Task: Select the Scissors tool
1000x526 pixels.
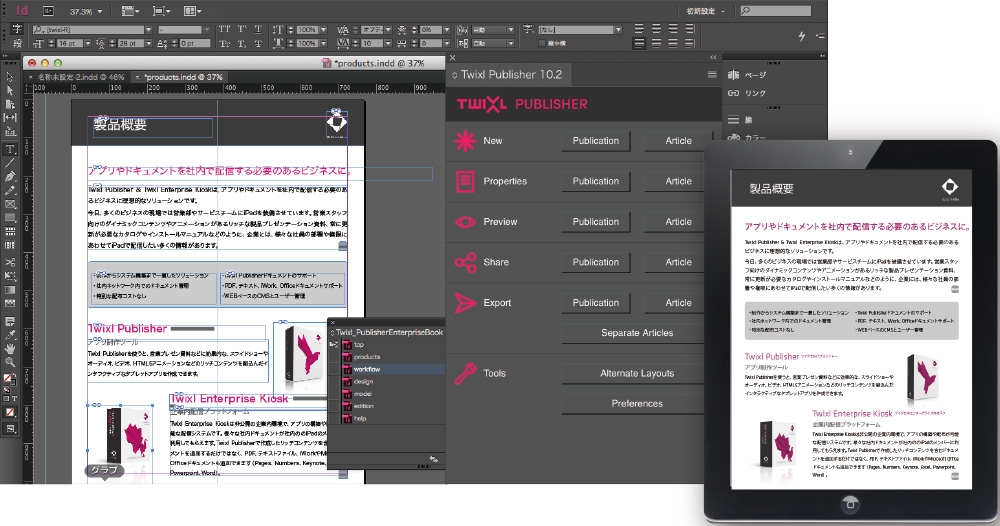Action: [10, 262]
